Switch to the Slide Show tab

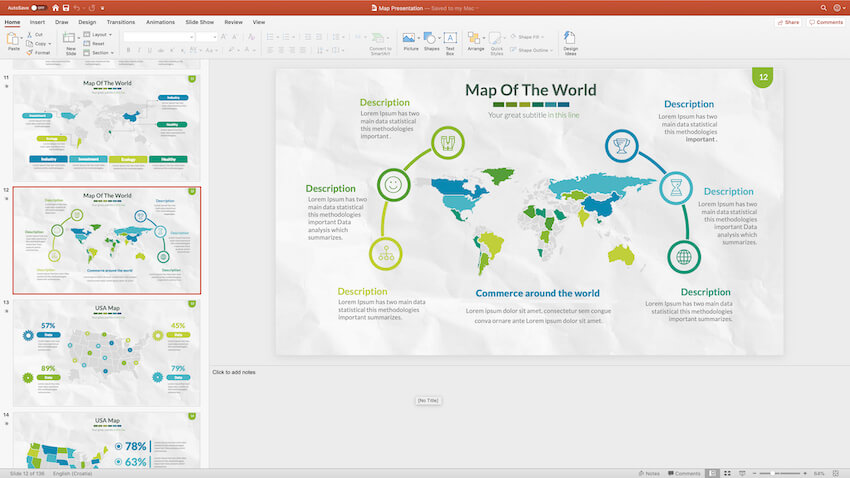[201, 21]
